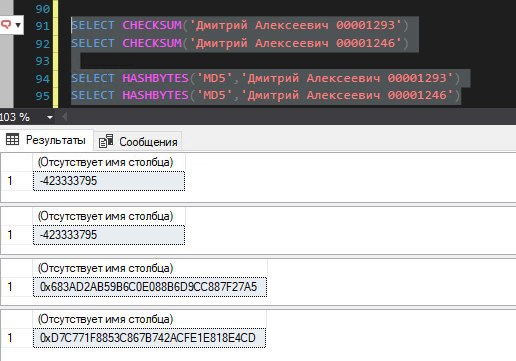This screenshot has height=361, width=516.
Task: Click column header above 0x683AD2AB hash value
Action: [150, 268]
